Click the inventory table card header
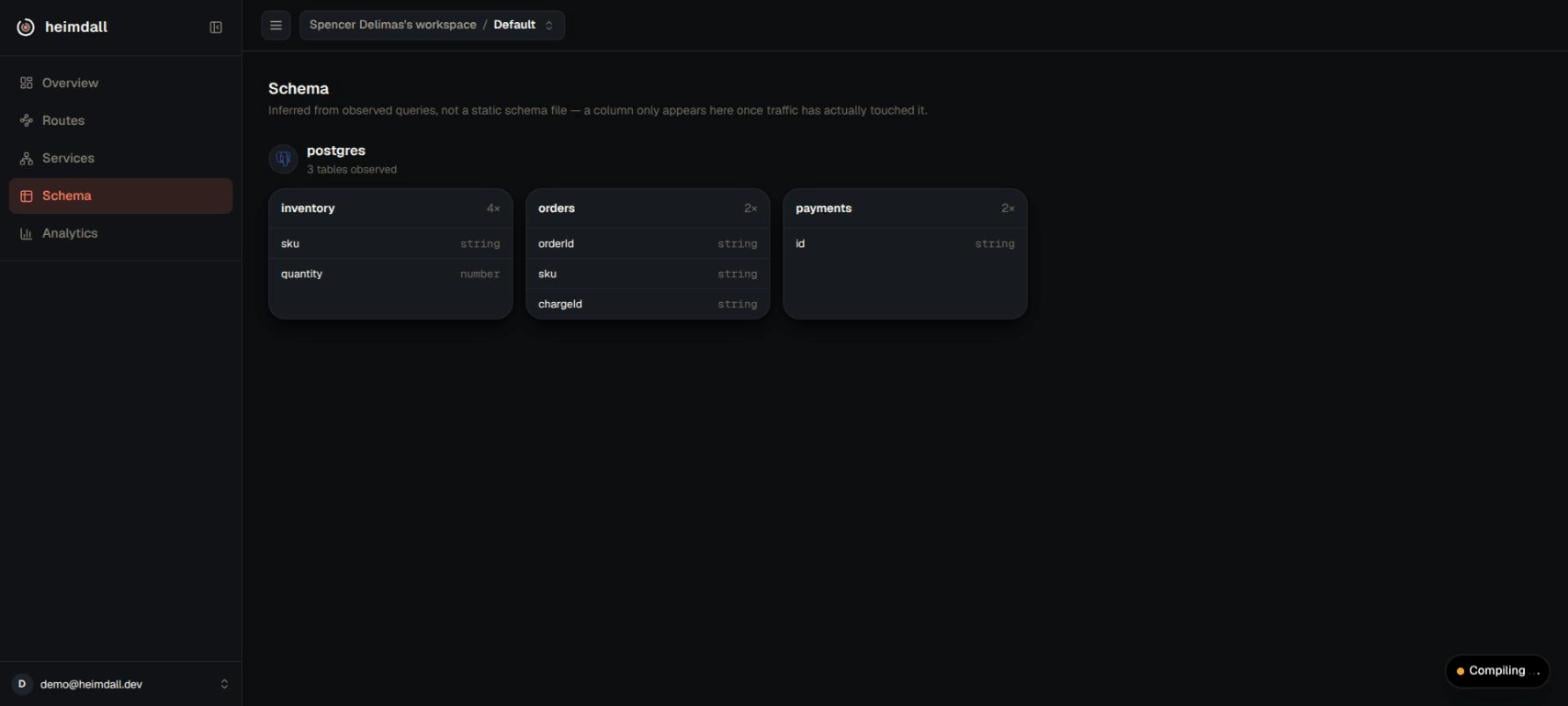This screenshot has width=1568, height=706. [391, 208]
